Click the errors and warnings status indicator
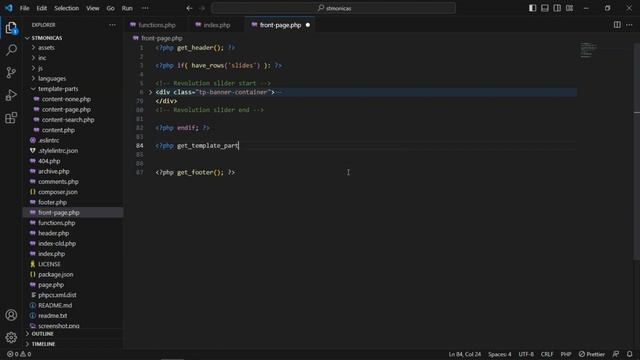The width and height of the screenshot is (640, 360). click(x=19, y=354)
